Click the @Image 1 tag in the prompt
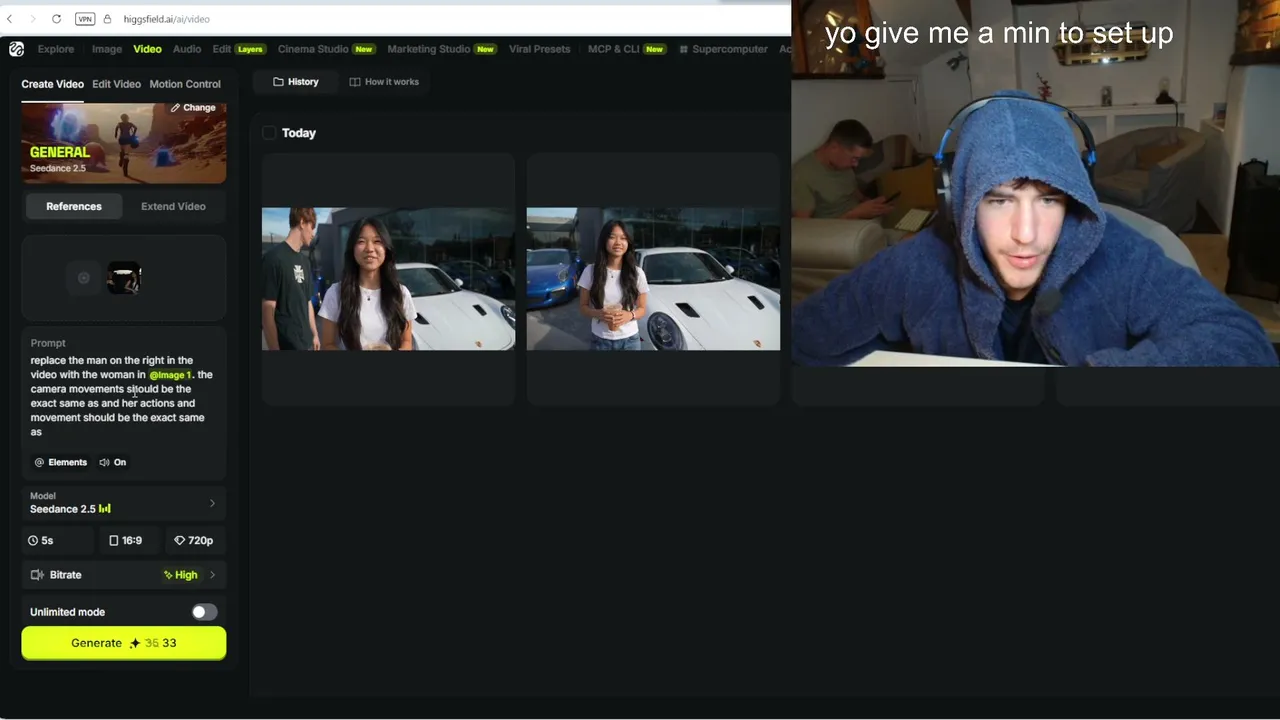Image resolution: width=1280 pixels, height=720 pixels. [x=170, y=375]
